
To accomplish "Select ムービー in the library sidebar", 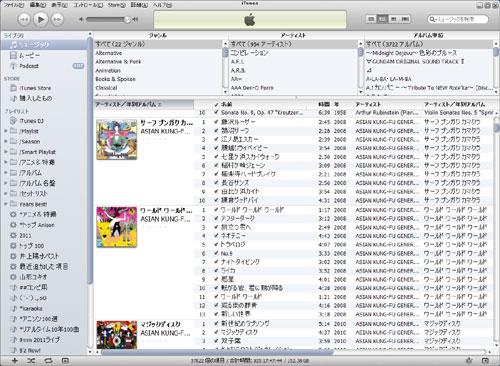I will (44, 55).
